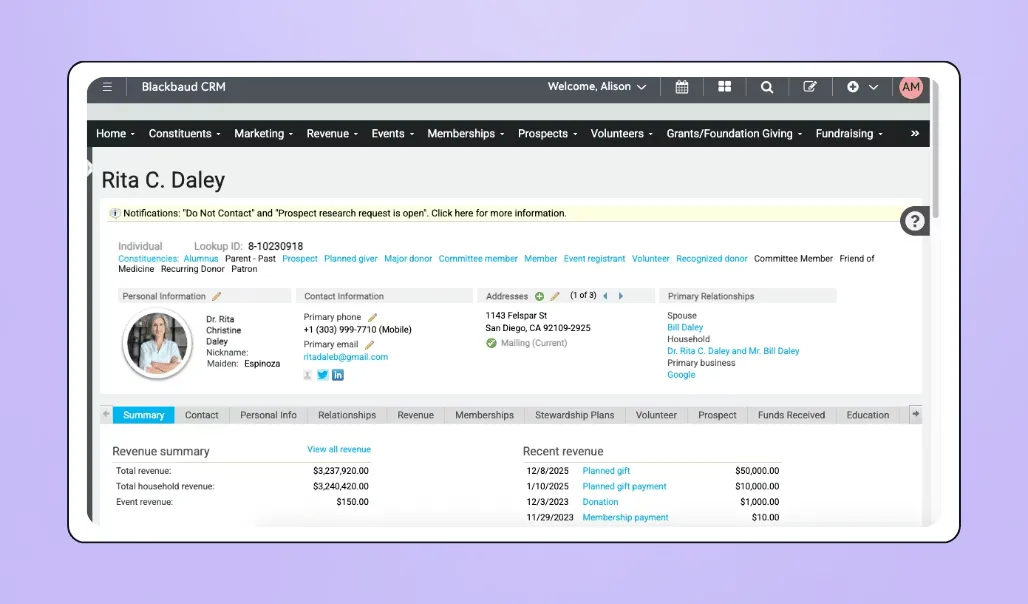Open the Memberships navigation dropdown

466,133
